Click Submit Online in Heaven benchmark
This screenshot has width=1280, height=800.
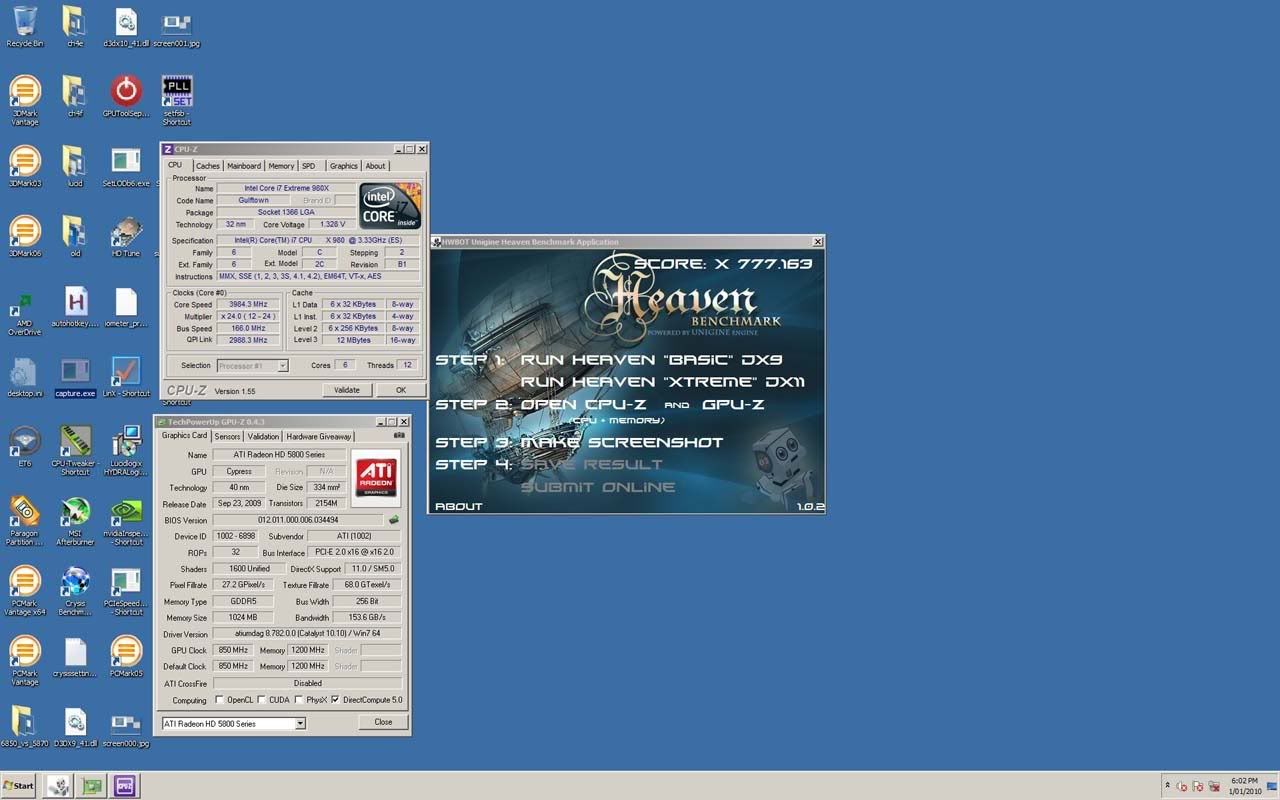click(597, 487)
